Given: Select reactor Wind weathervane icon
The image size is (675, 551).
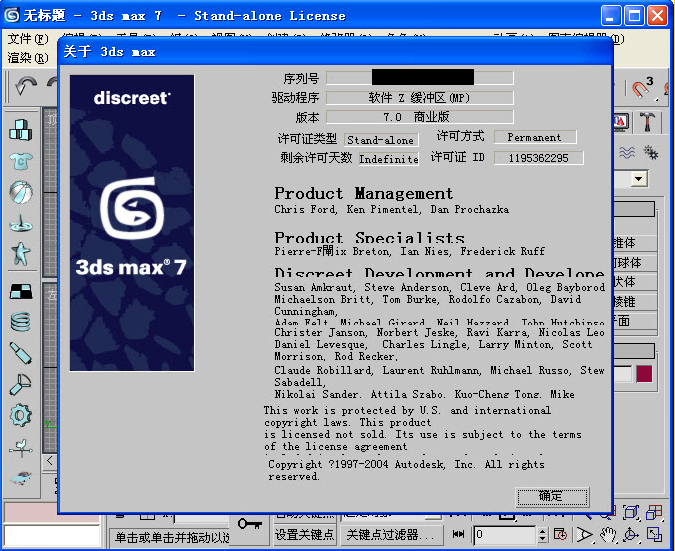Looking at the screenshot, I should pyautogui.click(x=21, y=448).
